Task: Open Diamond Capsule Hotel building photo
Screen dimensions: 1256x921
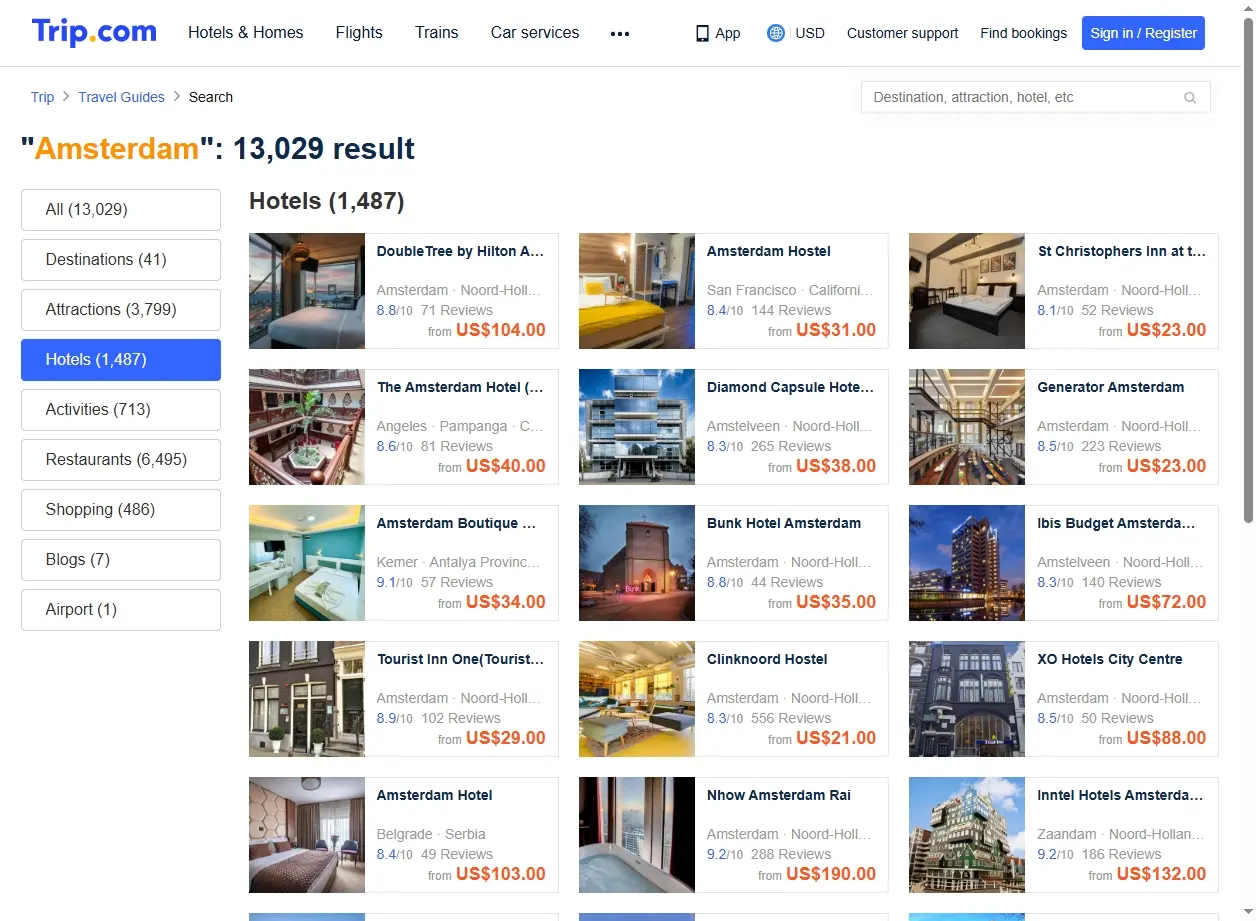Action: pos(637,427)
